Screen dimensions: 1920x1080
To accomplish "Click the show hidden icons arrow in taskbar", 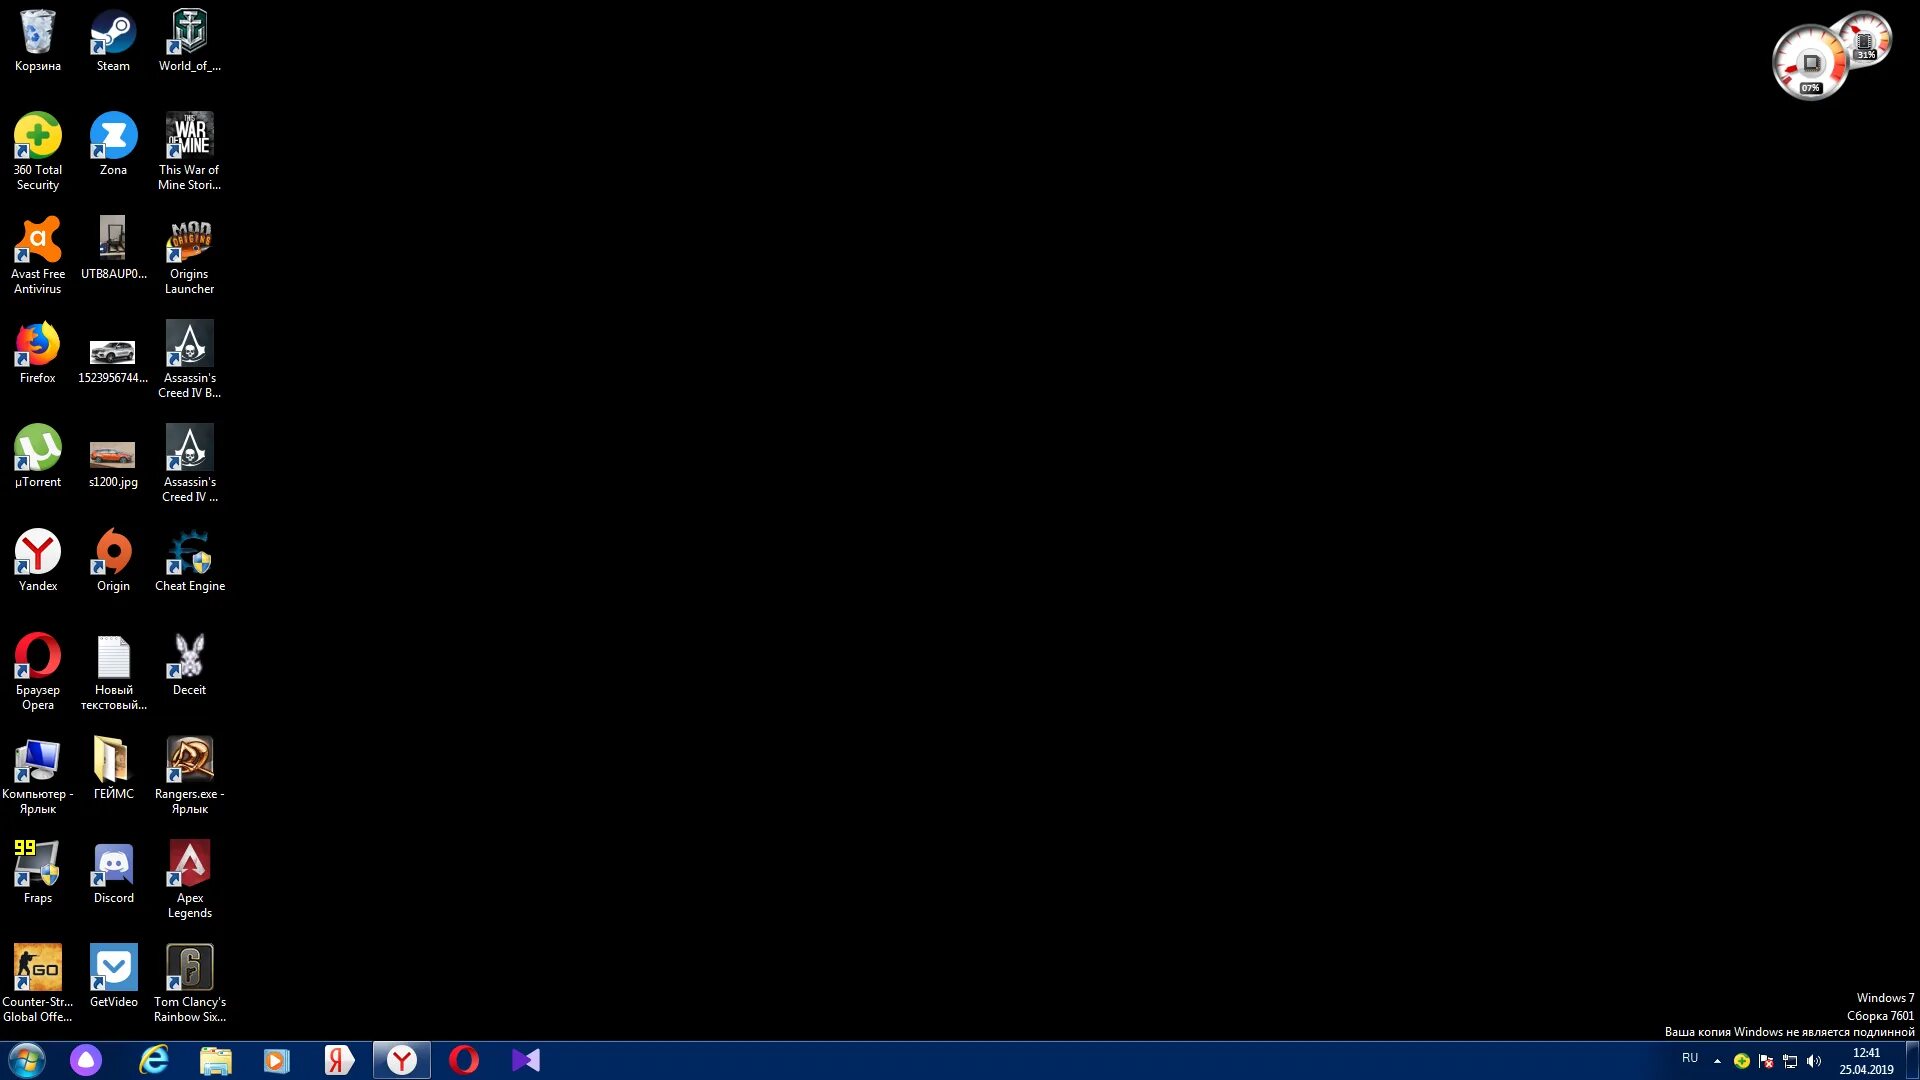I will (1716, 1060).
